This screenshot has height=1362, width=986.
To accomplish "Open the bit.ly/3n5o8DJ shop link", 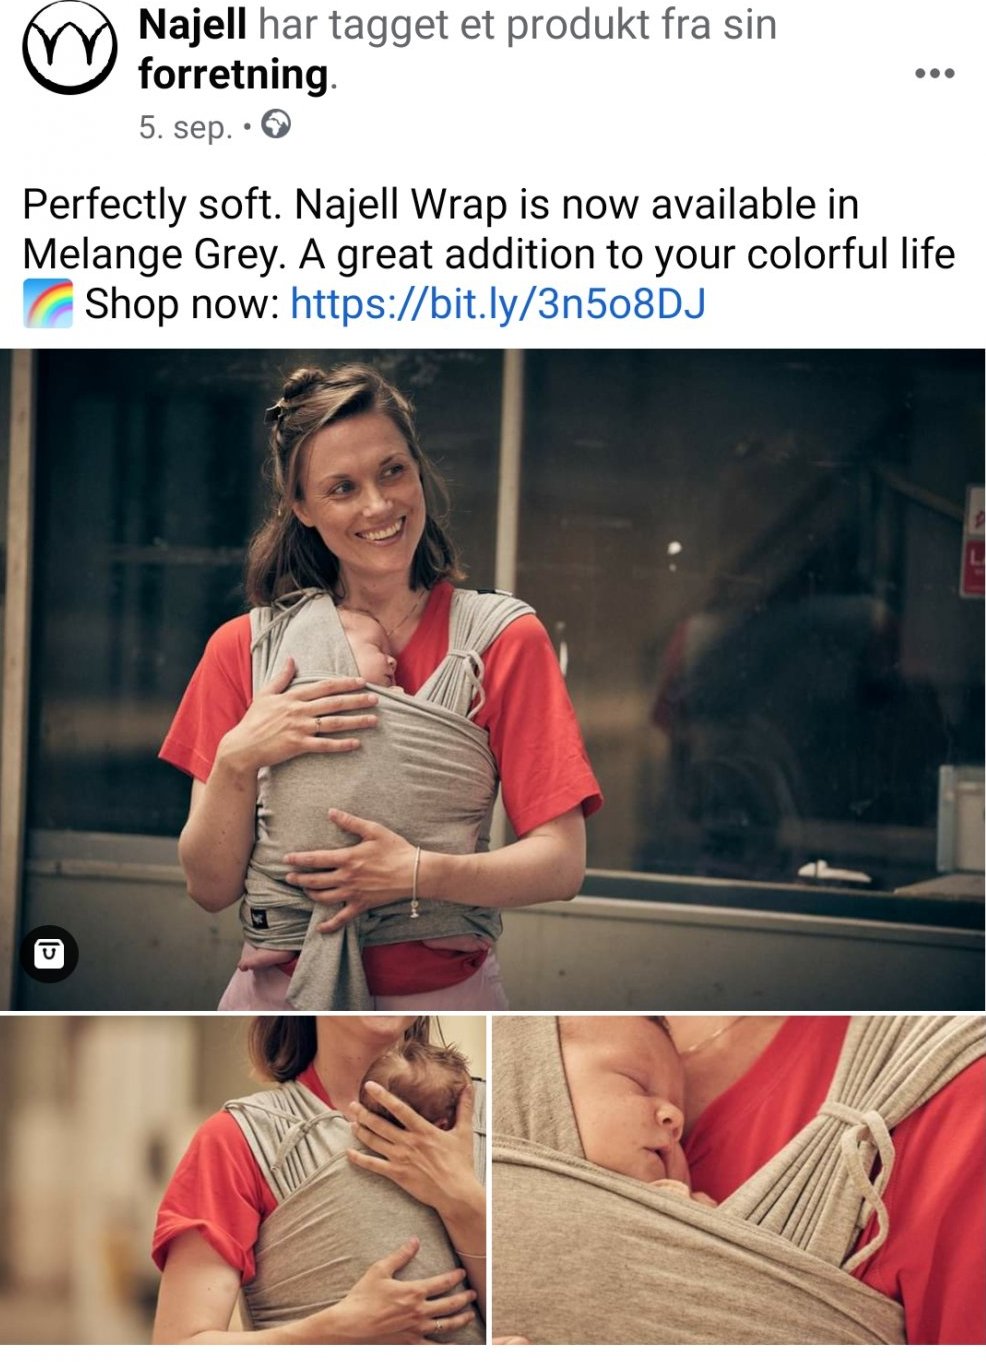I will (497, 303).
